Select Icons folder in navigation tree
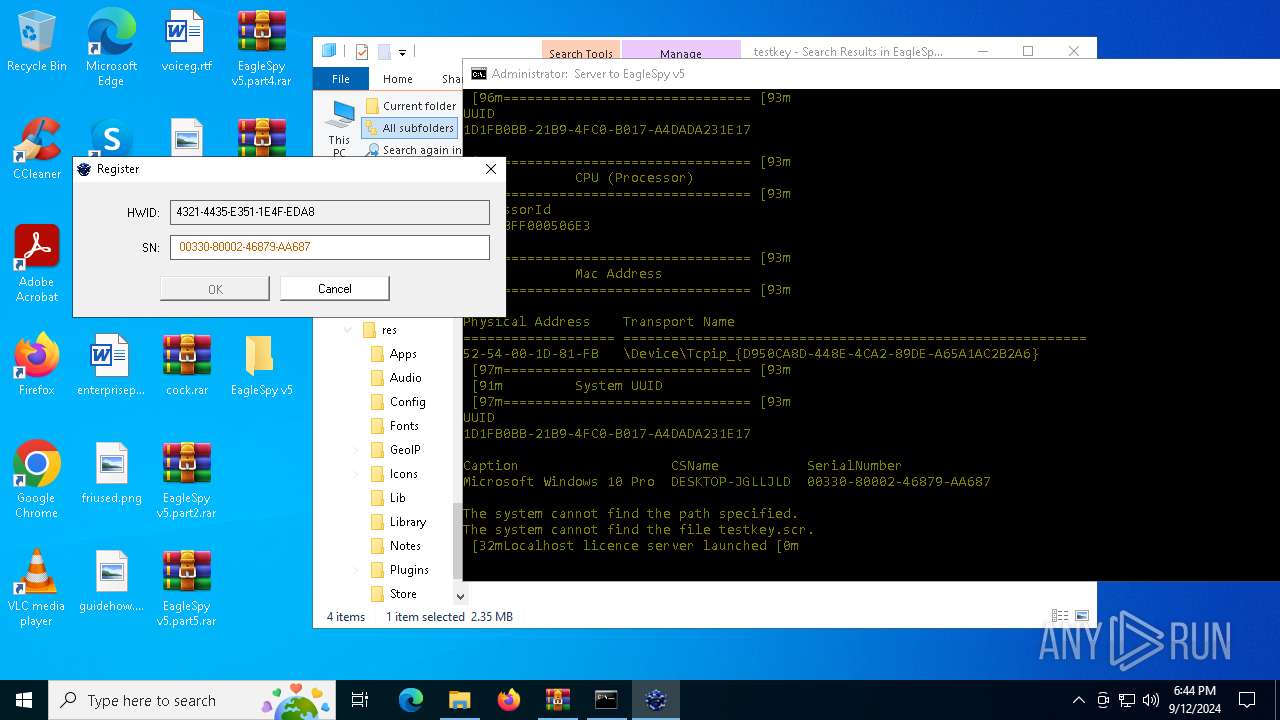Viewport: 1280px width, 720px height. point(394,474)
